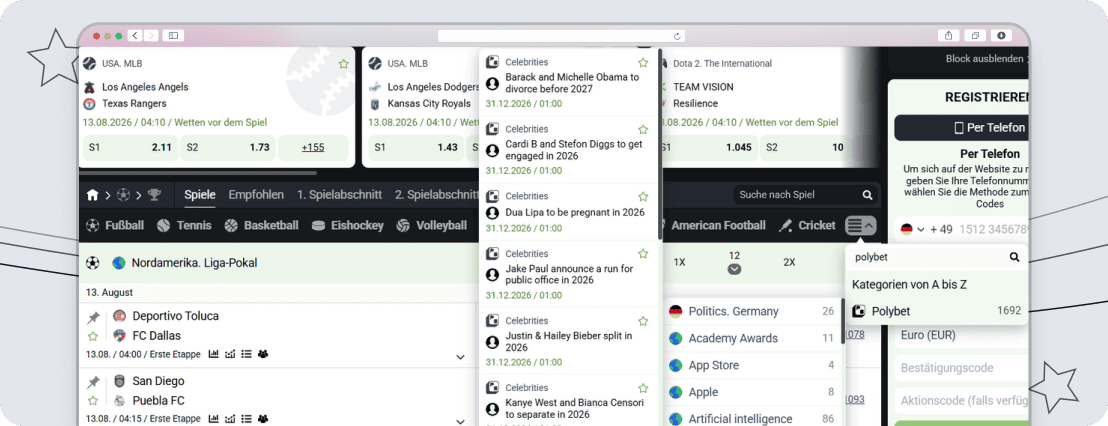
Task: Open the list icon for San Diego match
Action: [247, 418]
